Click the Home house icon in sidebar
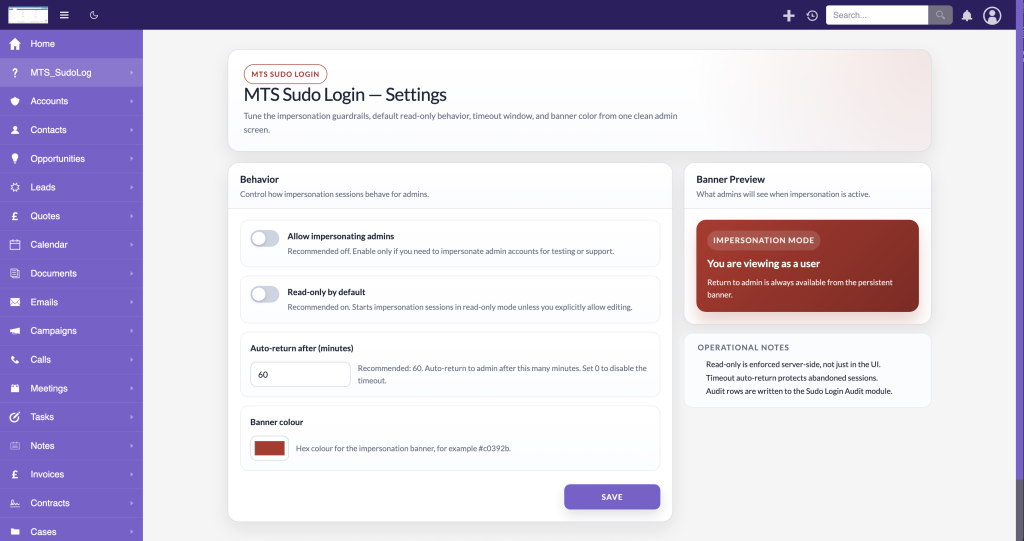1024x541 pixels. coord(15,44)
